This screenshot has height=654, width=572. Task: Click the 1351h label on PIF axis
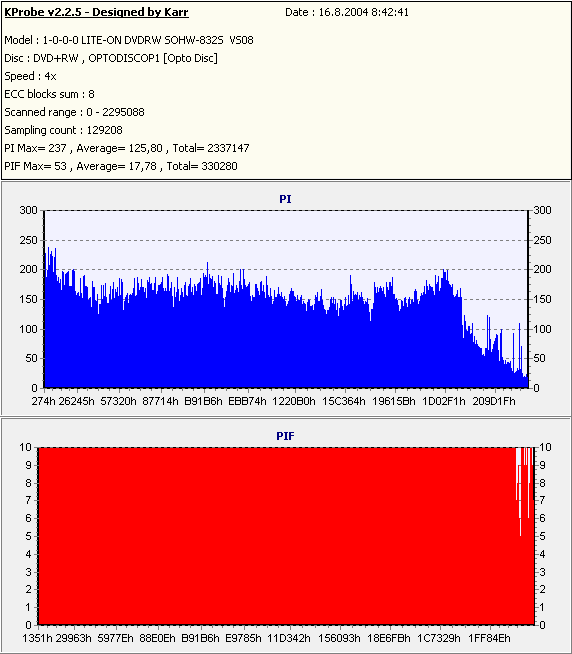click(37, 638)
